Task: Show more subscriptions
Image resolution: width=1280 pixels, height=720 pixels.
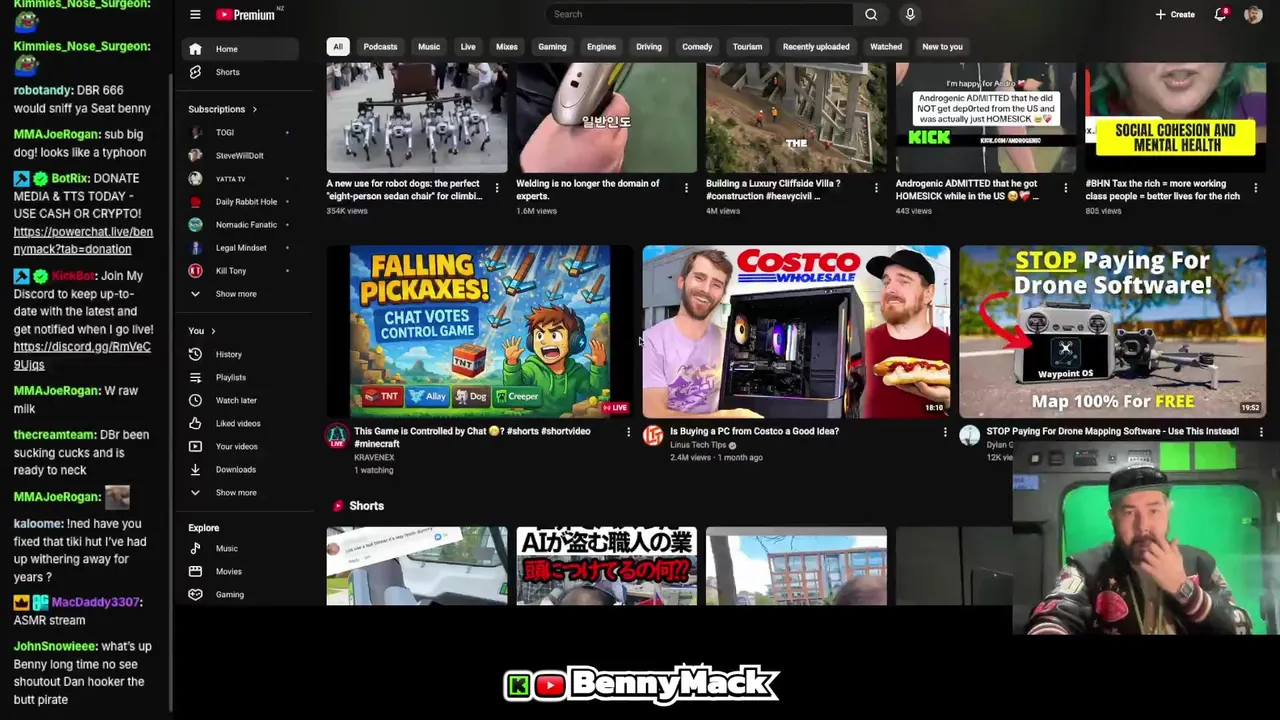Action: pyautogui.click(x=240, y=294)
